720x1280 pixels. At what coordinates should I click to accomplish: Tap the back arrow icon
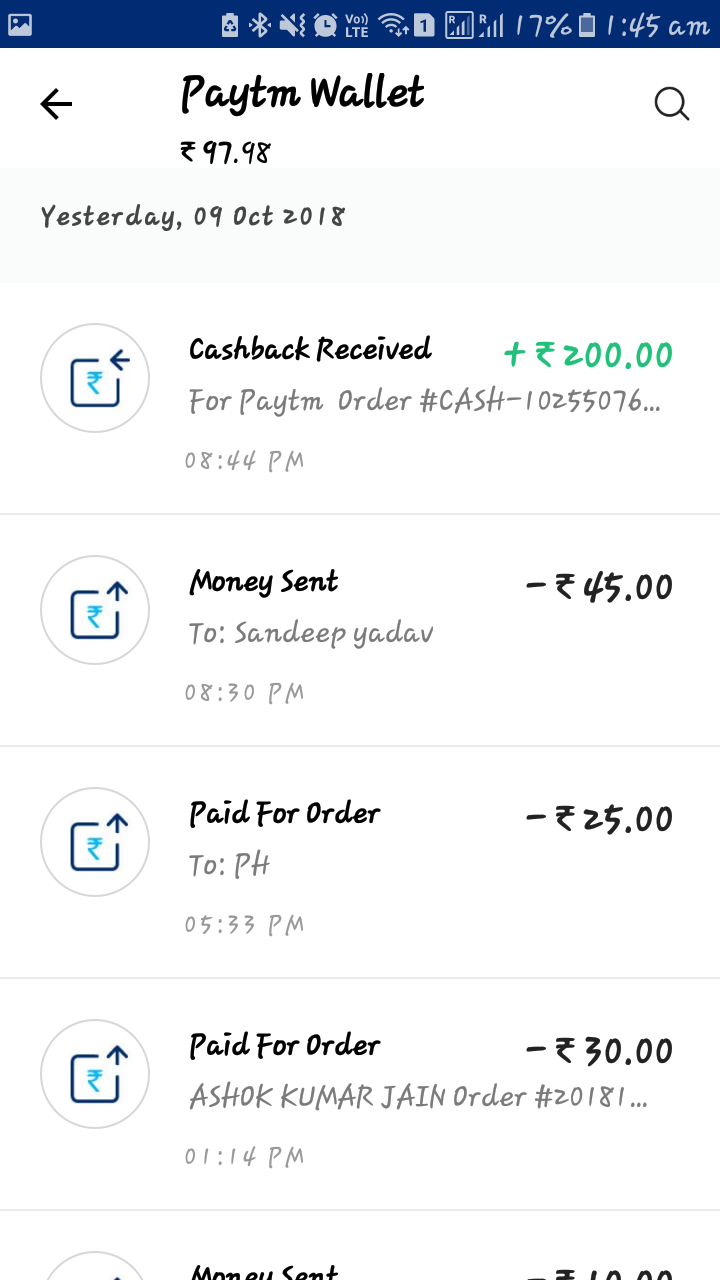click(x=56, y=104)
